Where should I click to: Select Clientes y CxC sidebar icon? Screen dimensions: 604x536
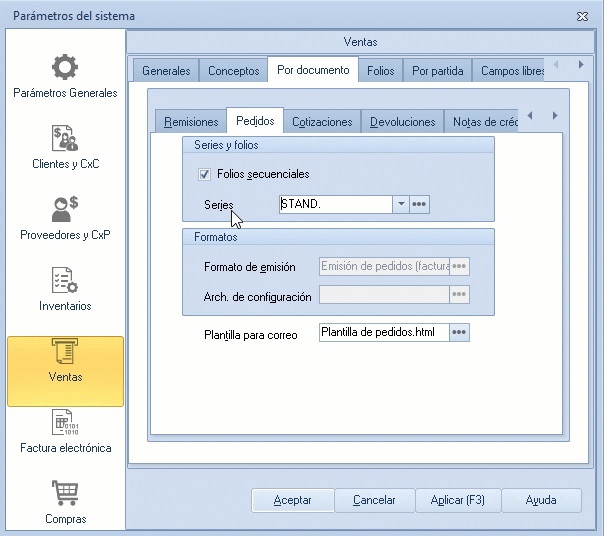tap(65, 139)
